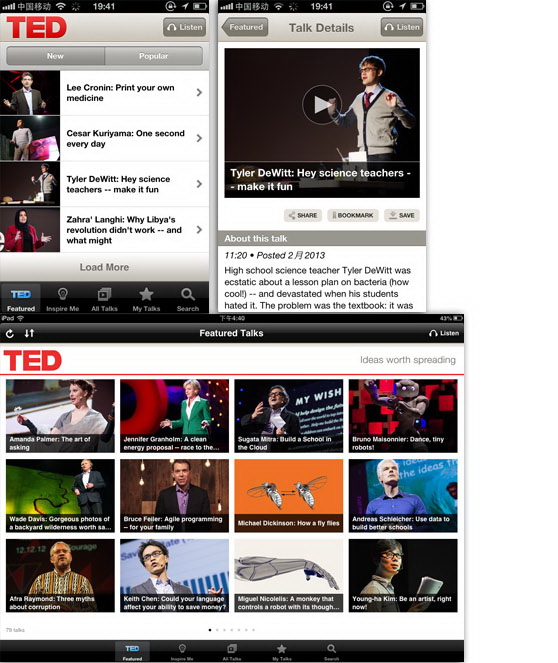
Task: Tap the refresh icon in iPad toolbar
Action: (10, 334)
